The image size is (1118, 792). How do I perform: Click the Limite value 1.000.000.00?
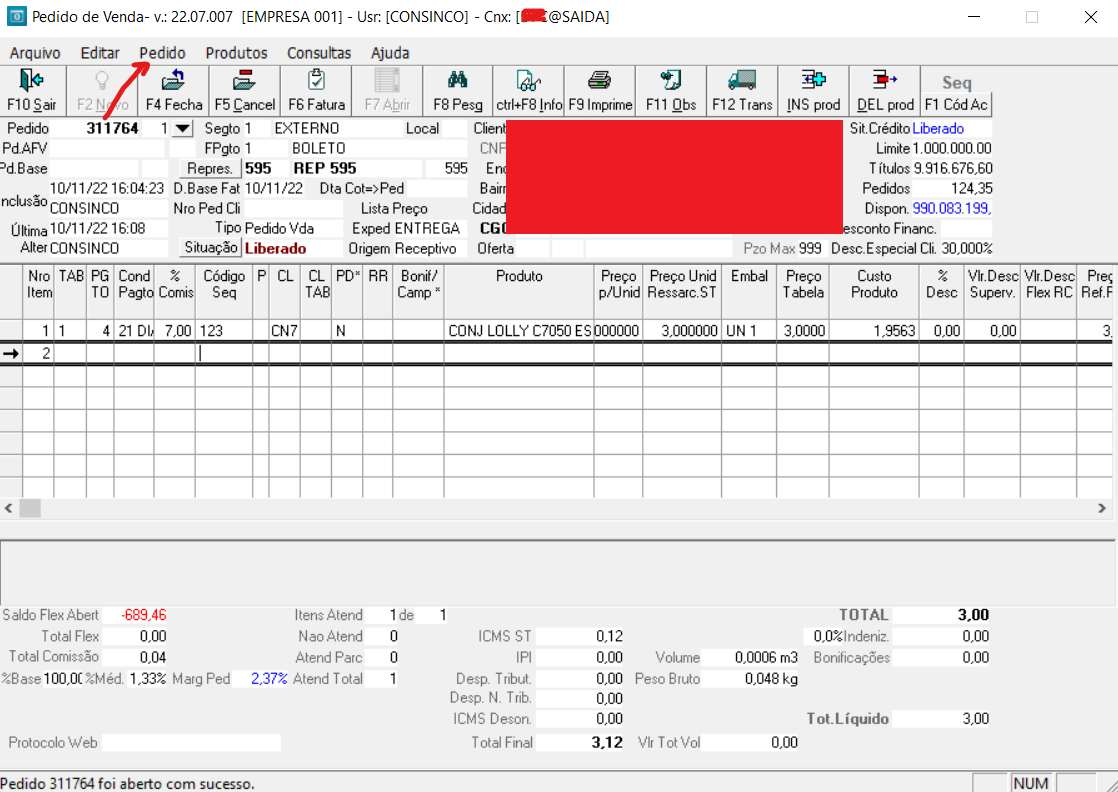point(952,148)
